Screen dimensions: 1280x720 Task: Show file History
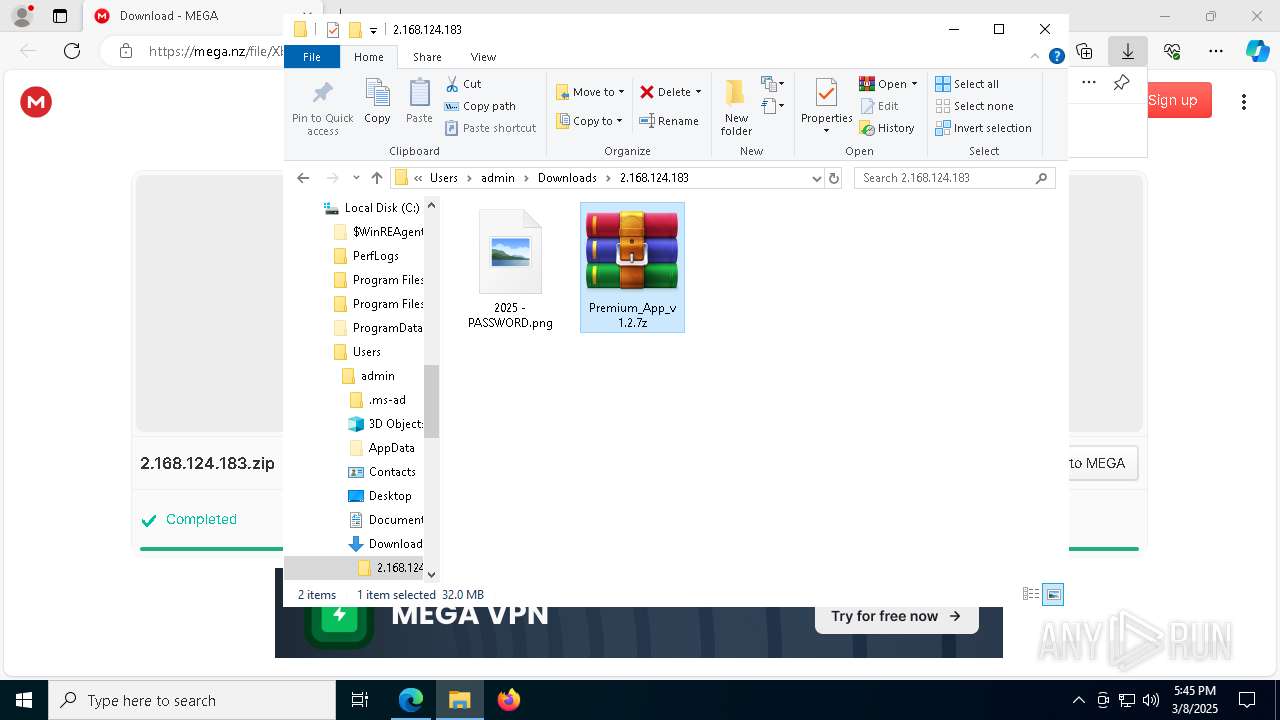tap(887, 128)
